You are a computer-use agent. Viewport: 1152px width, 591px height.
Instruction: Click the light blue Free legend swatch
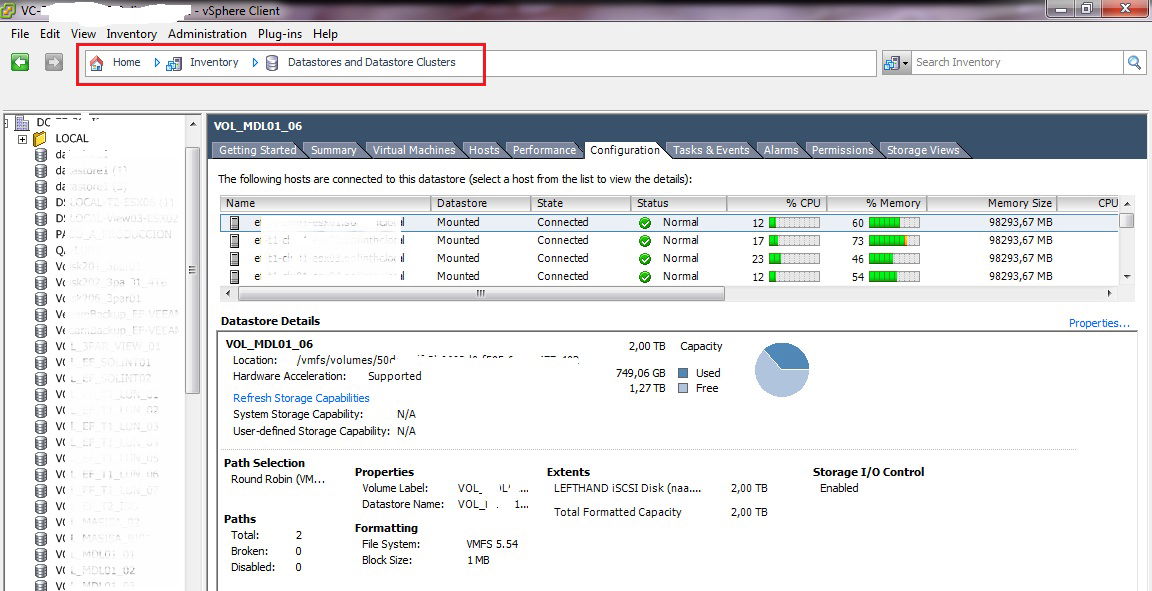[x=683, y=388]
